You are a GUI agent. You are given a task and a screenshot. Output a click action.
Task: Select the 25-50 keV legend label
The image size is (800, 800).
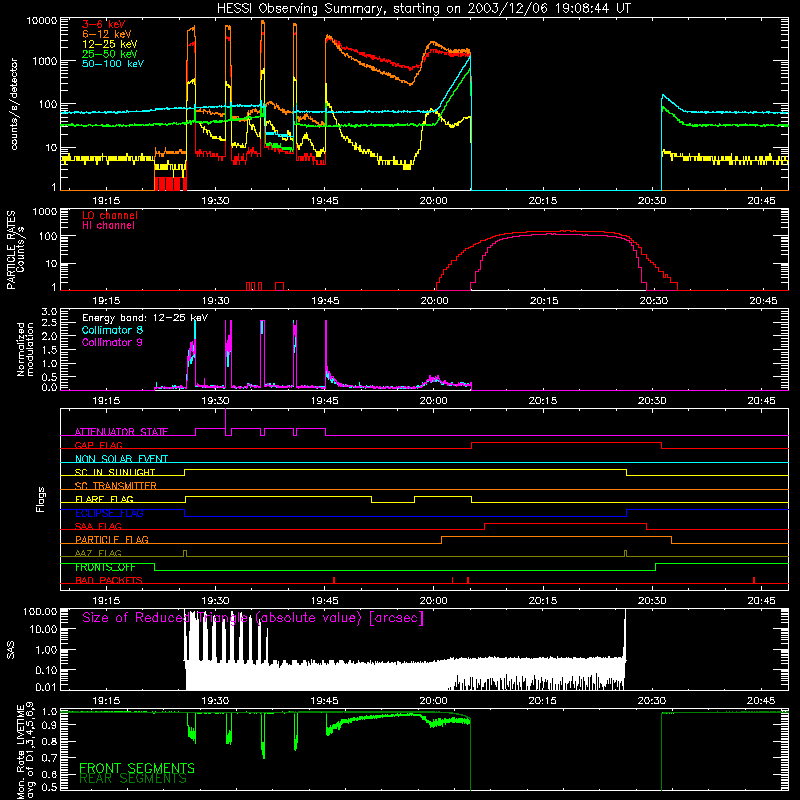point(110,54)
